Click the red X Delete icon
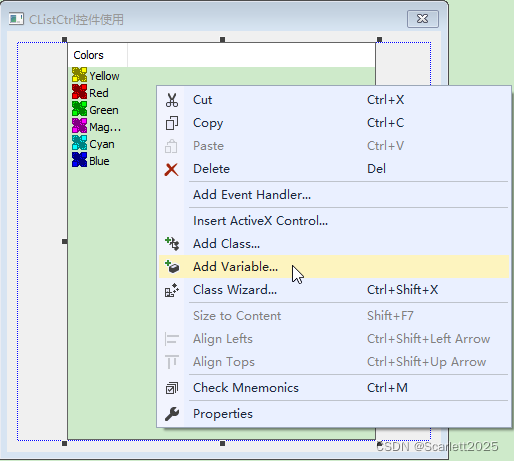 click(171, 169)
